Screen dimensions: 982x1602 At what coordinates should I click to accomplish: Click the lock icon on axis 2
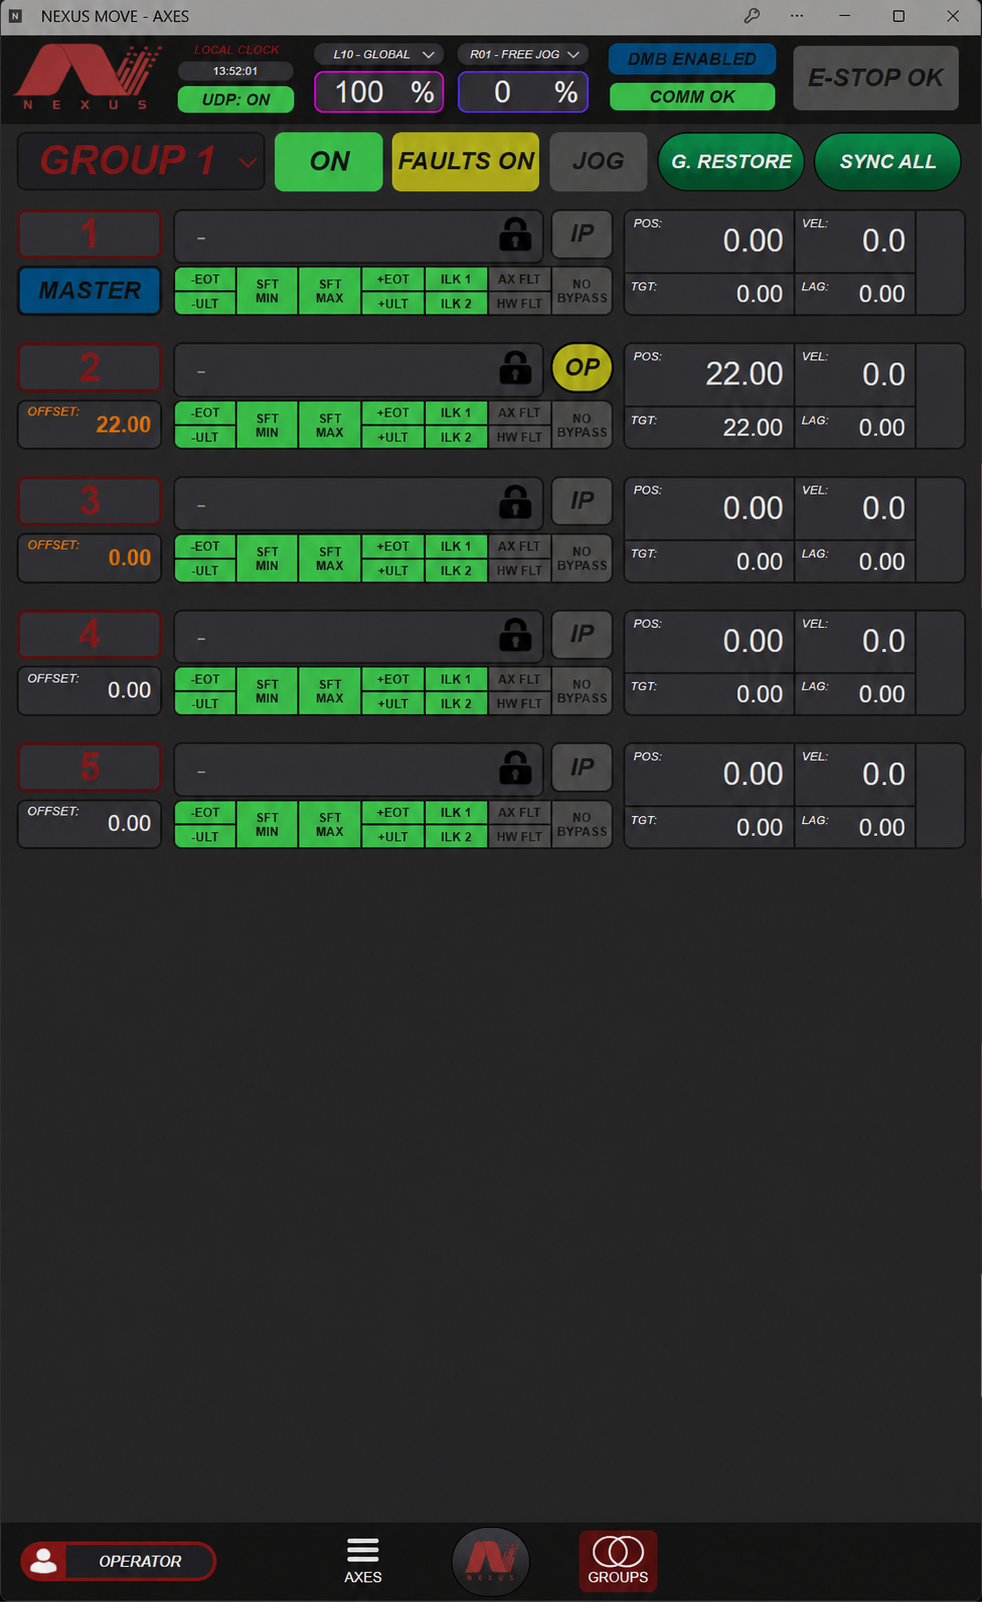coord(515,368)
